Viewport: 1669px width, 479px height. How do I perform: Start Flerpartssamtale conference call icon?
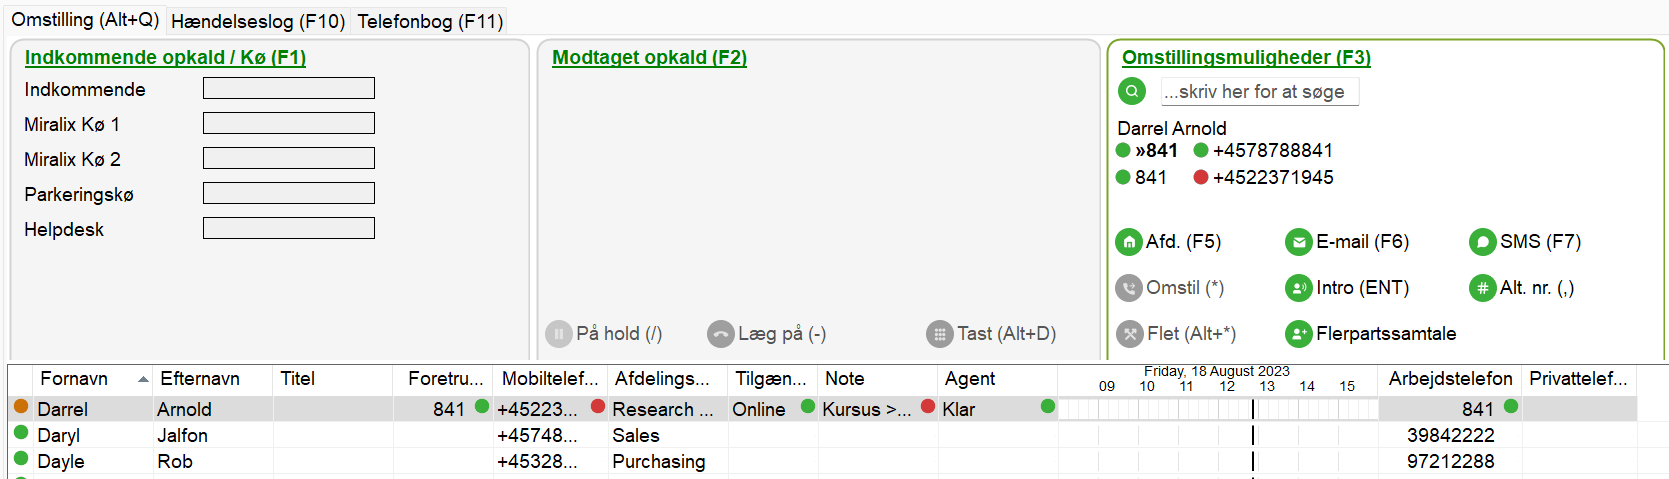coord(1298,334)
